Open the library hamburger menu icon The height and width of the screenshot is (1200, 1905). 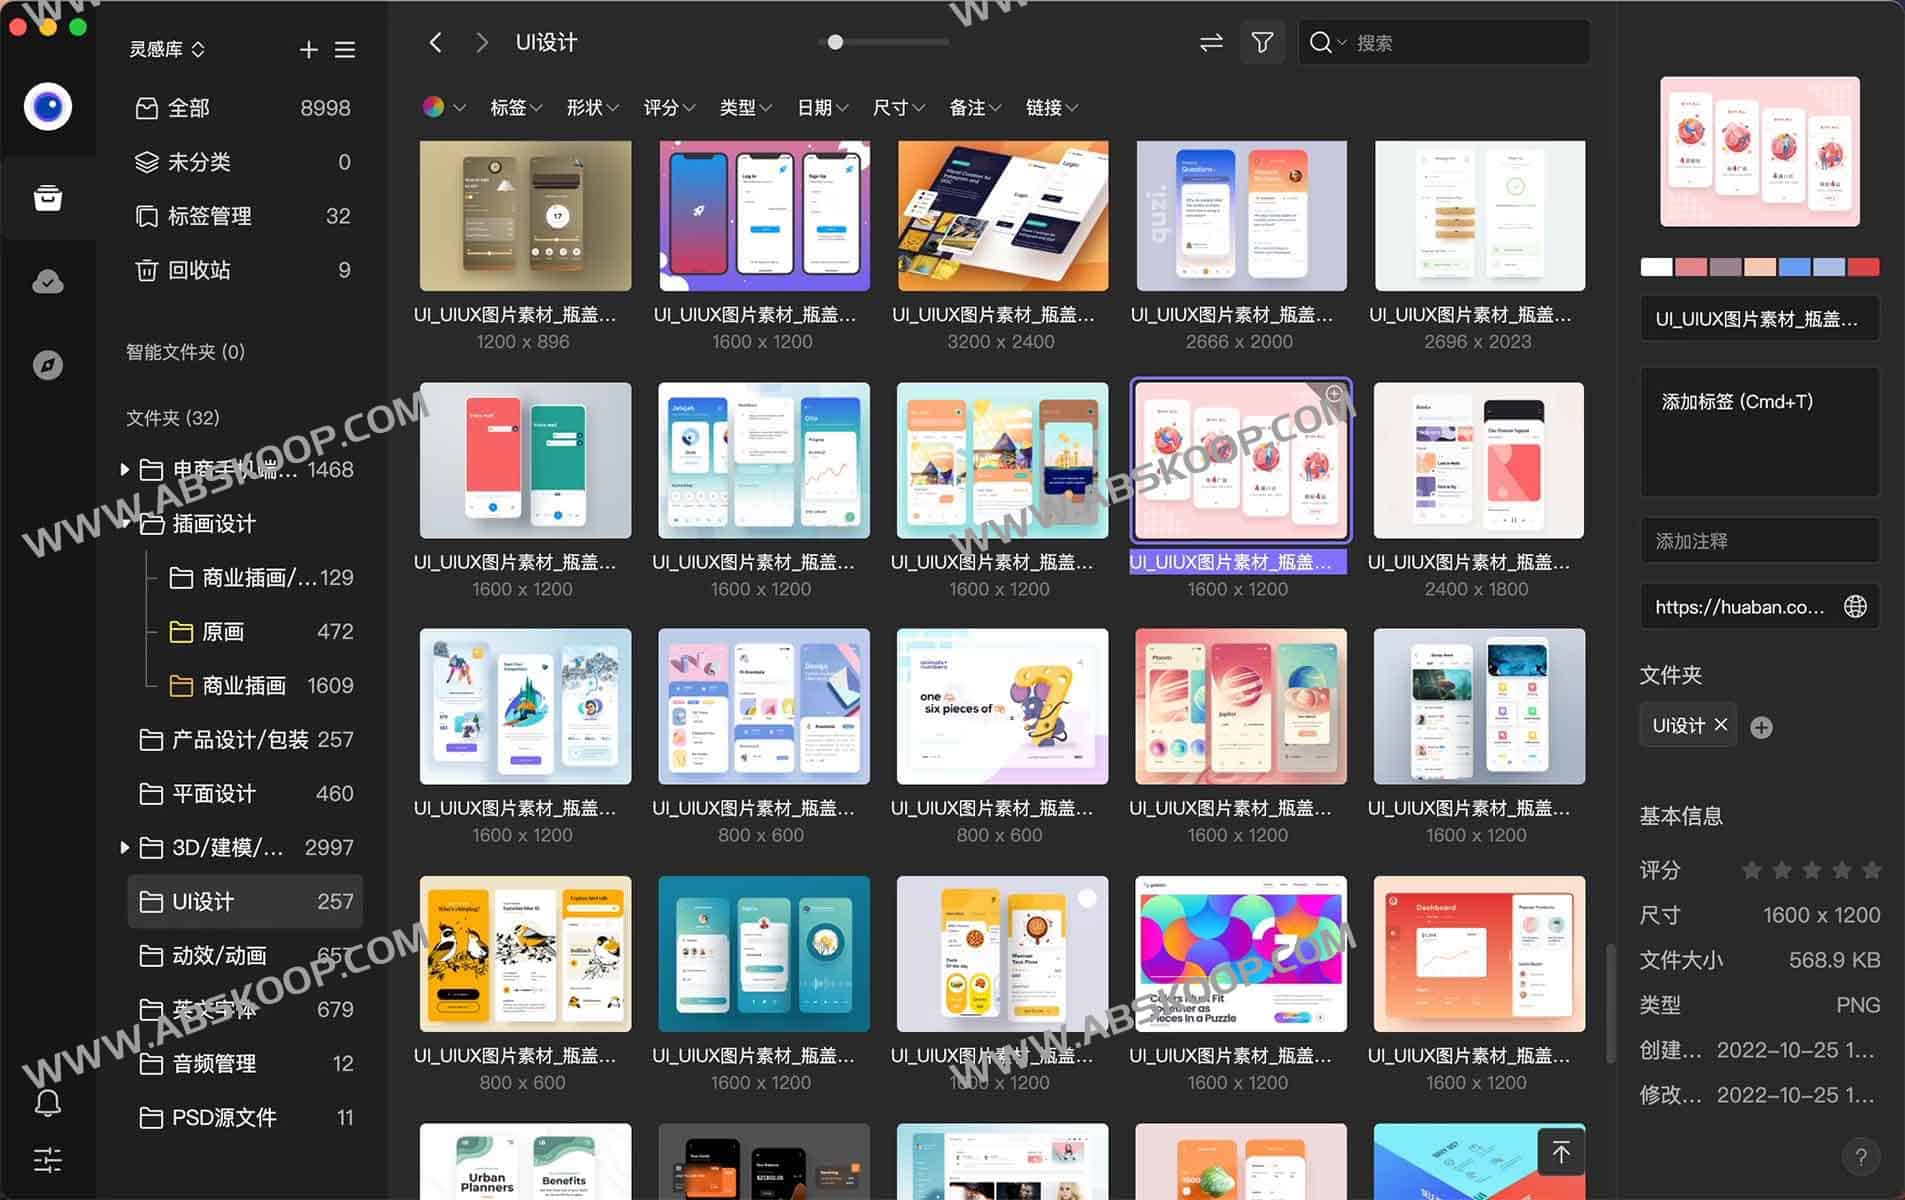[x=345, y=49]
